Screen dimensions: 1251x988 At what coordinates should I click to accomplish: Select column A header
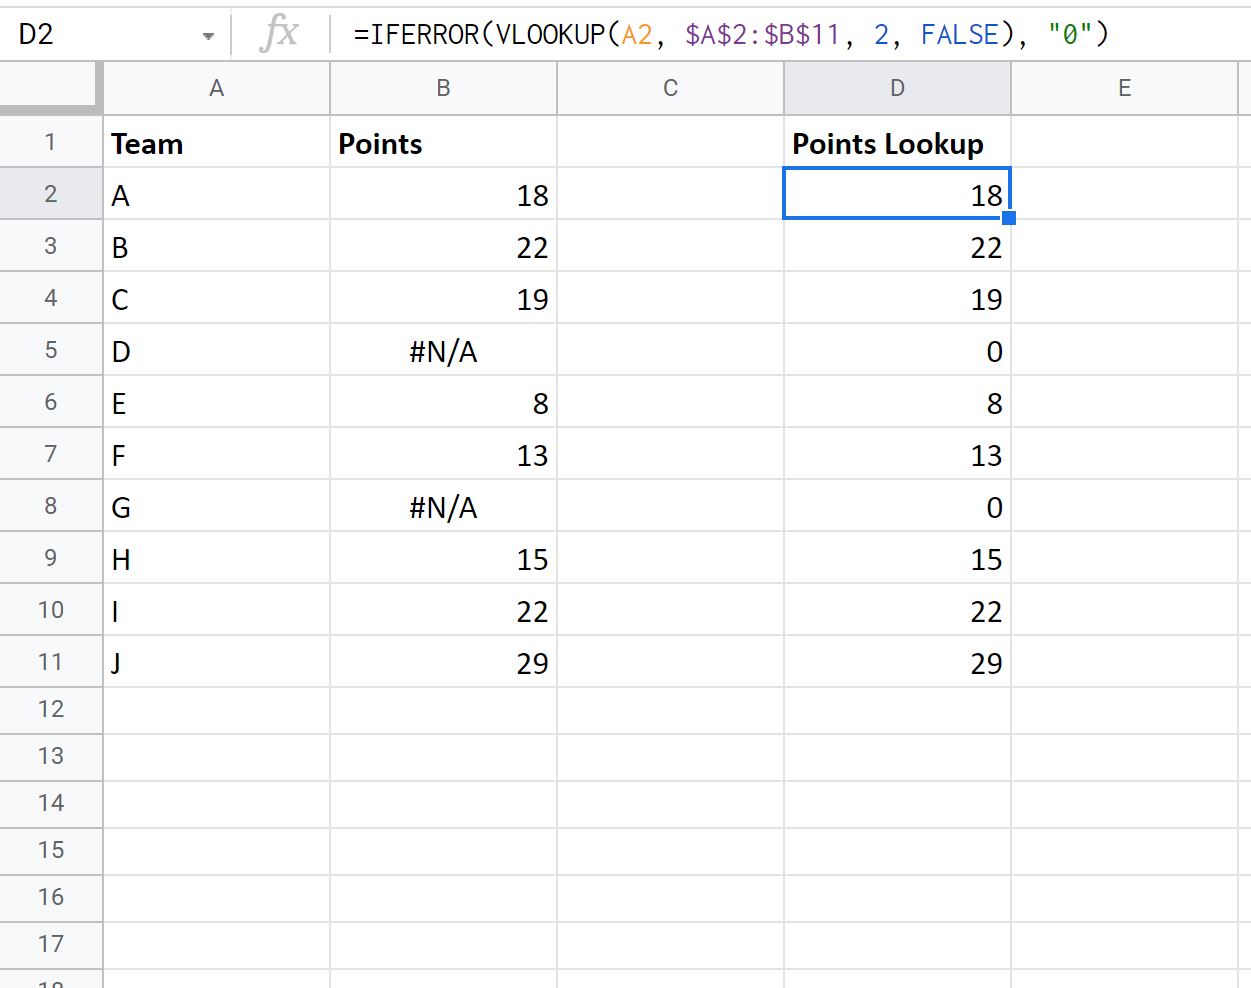217,88
